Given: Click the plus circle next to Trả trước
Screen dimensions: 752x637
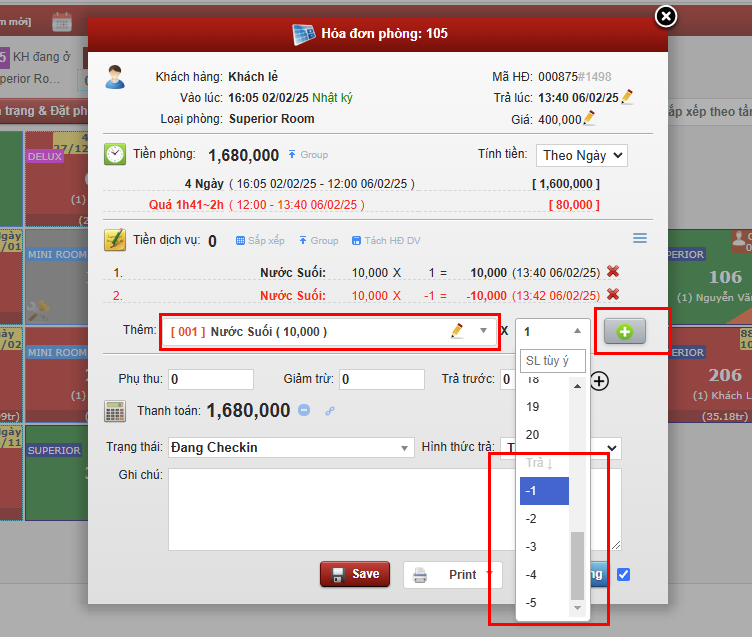Looking at the screenshot, I should (599, 380).
